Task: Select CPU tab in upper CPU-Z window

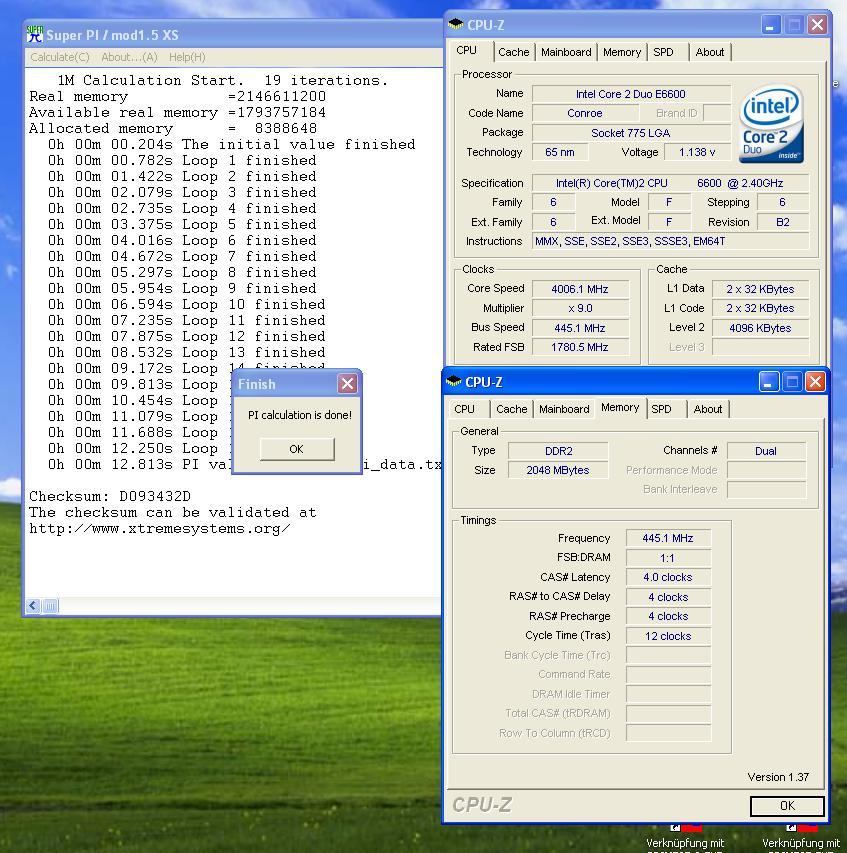Action: (x=466, y=51)
